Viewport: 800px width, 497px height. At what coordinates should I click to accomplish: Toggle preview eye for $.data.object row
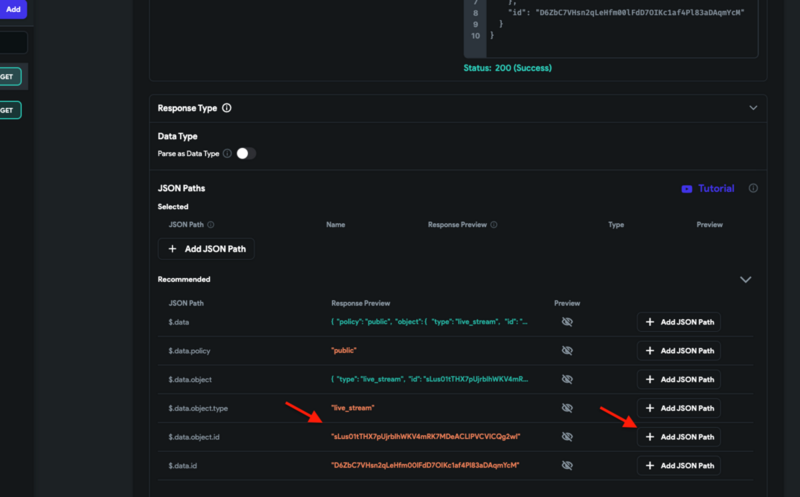point(567,379)
